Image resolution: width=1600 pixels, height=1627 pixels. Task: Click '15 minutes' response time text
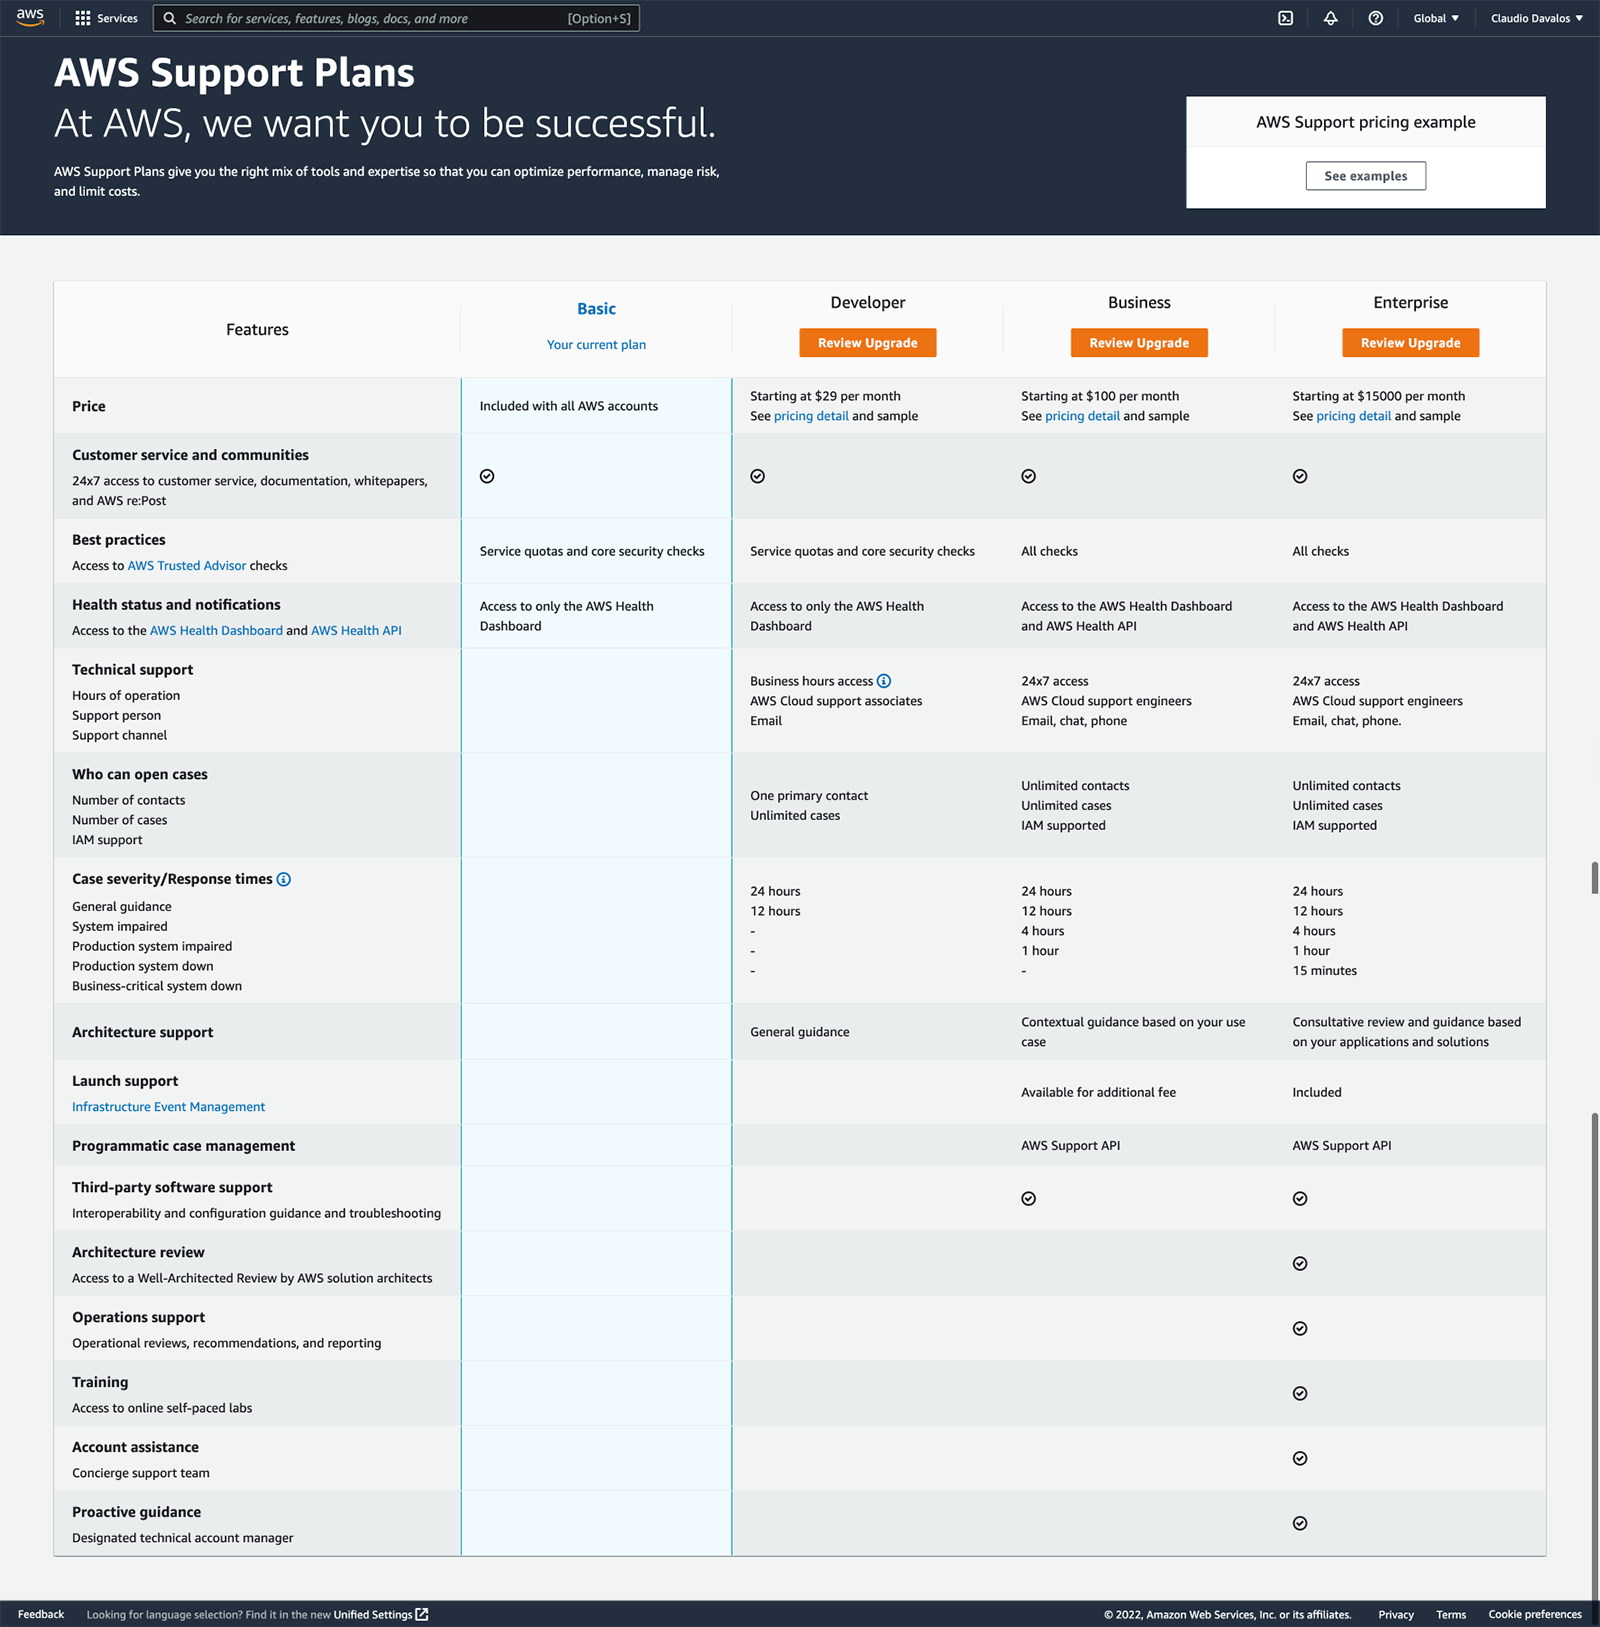pos(1325,971)
